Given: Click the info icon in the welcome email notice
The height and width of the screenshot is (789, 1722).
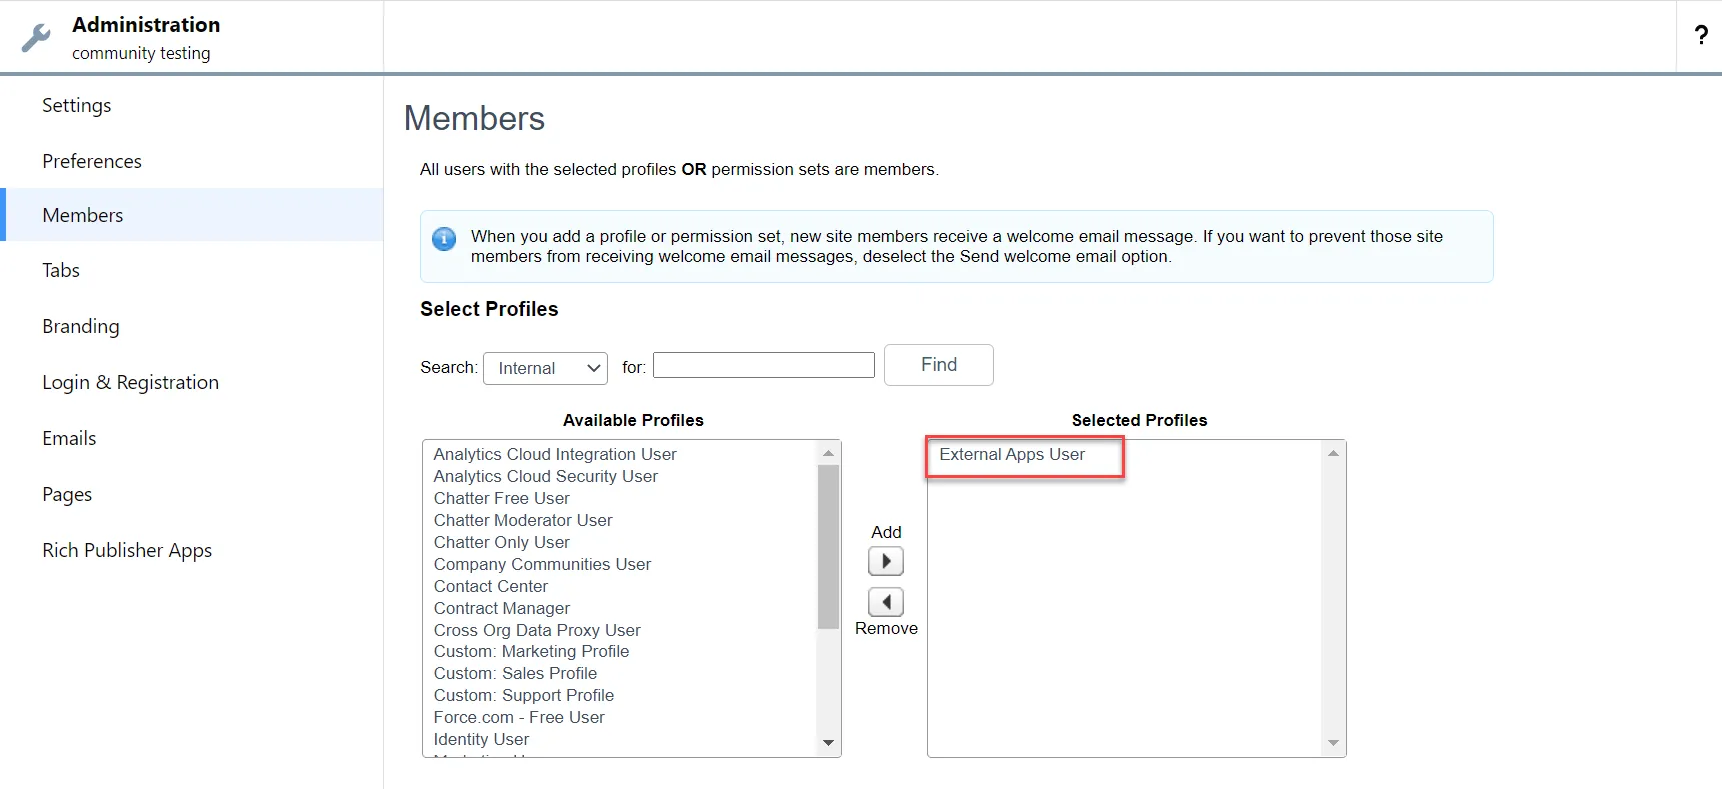Looking at the screenshot, I should [x=443, y=238].
